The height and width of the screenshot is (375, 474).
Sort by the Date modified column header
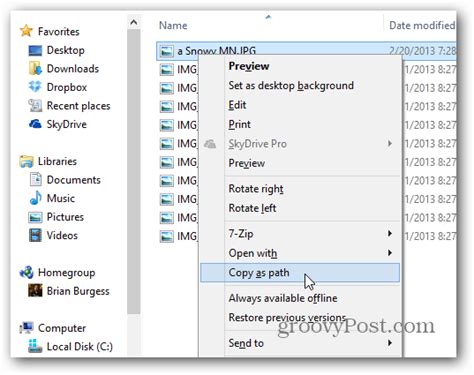[421, 25]
